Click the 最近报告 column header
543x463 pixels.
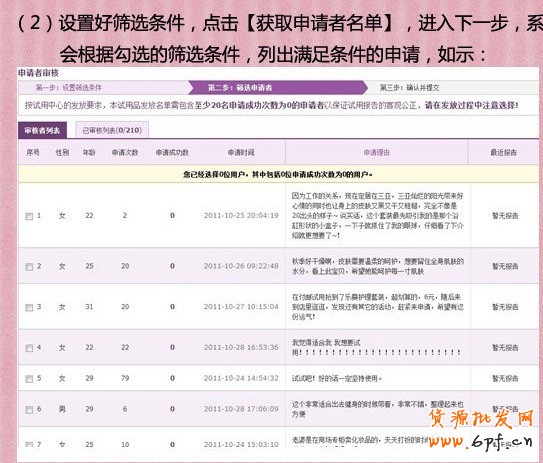pyautogui.click(x=504, y=152)
